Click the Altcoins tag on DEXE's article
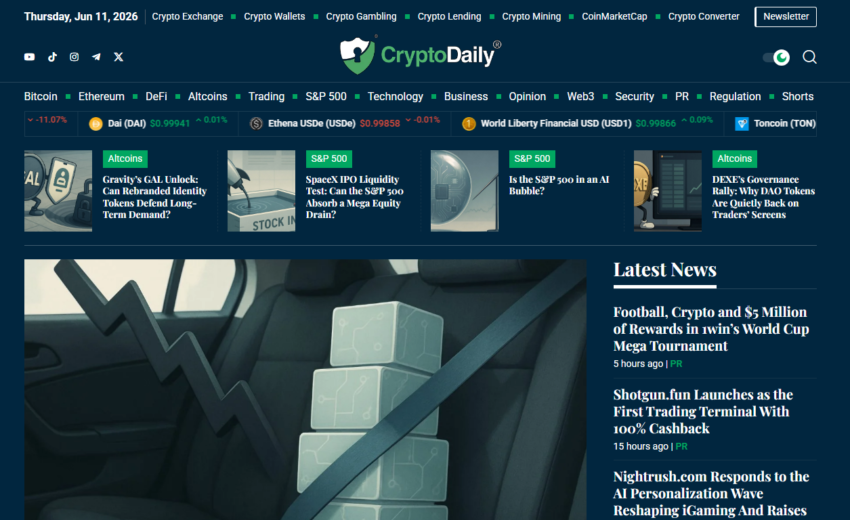The width and height of the screenshot is (850, 520). tap(735, 159)
